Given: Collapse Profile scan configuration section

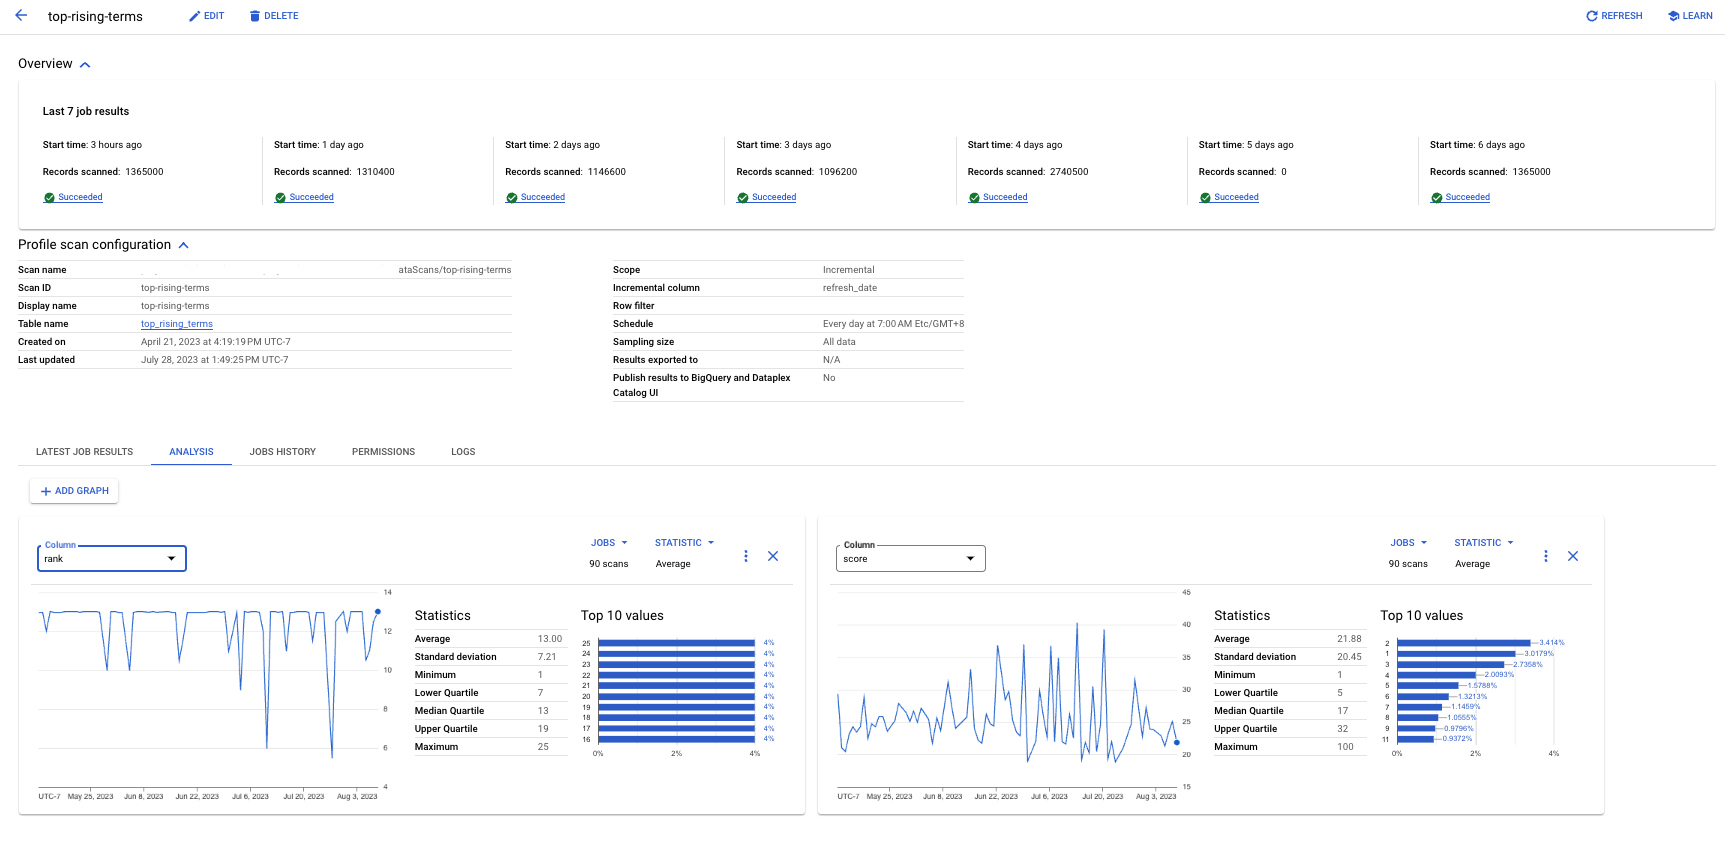Looking at the screenshot, I should click(184, 245).
